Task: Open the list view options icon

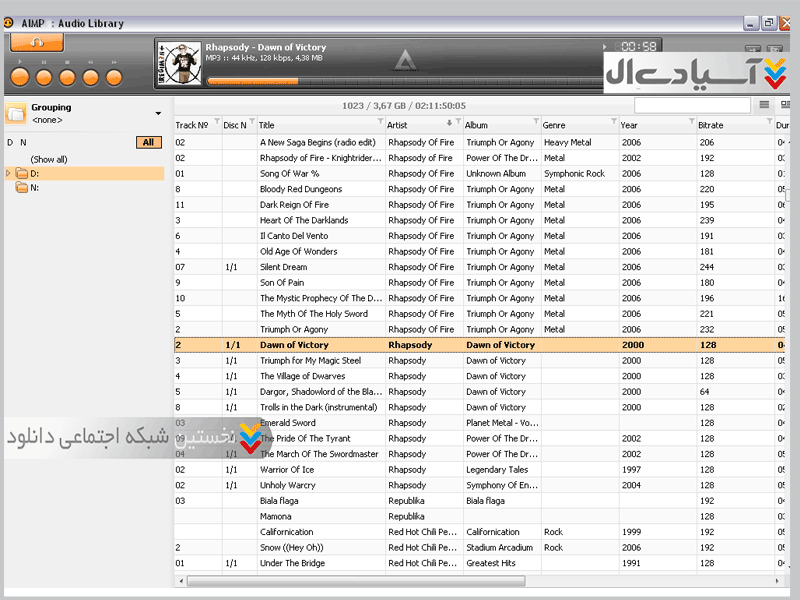Action: pos(764,105)
